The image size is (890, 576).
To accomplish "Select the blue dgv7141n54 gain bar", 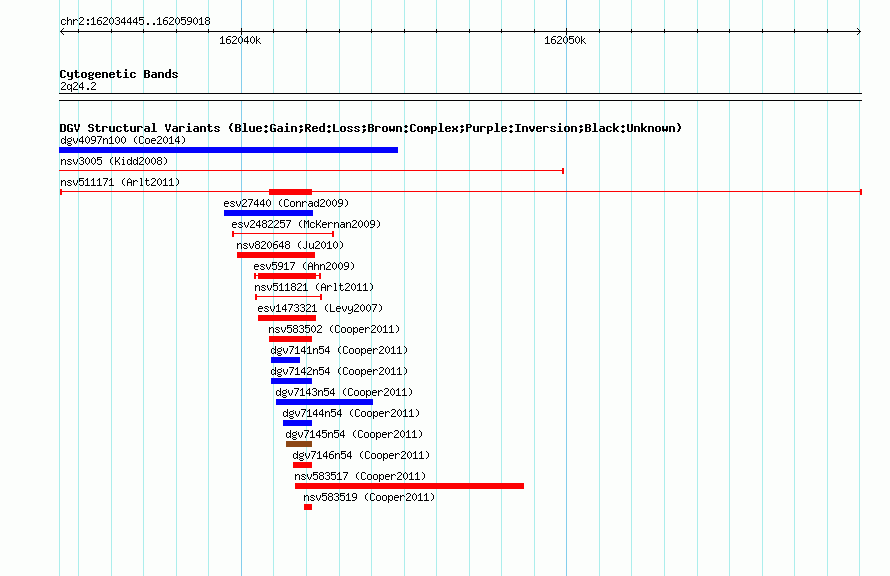I will [x=286, y=360].
